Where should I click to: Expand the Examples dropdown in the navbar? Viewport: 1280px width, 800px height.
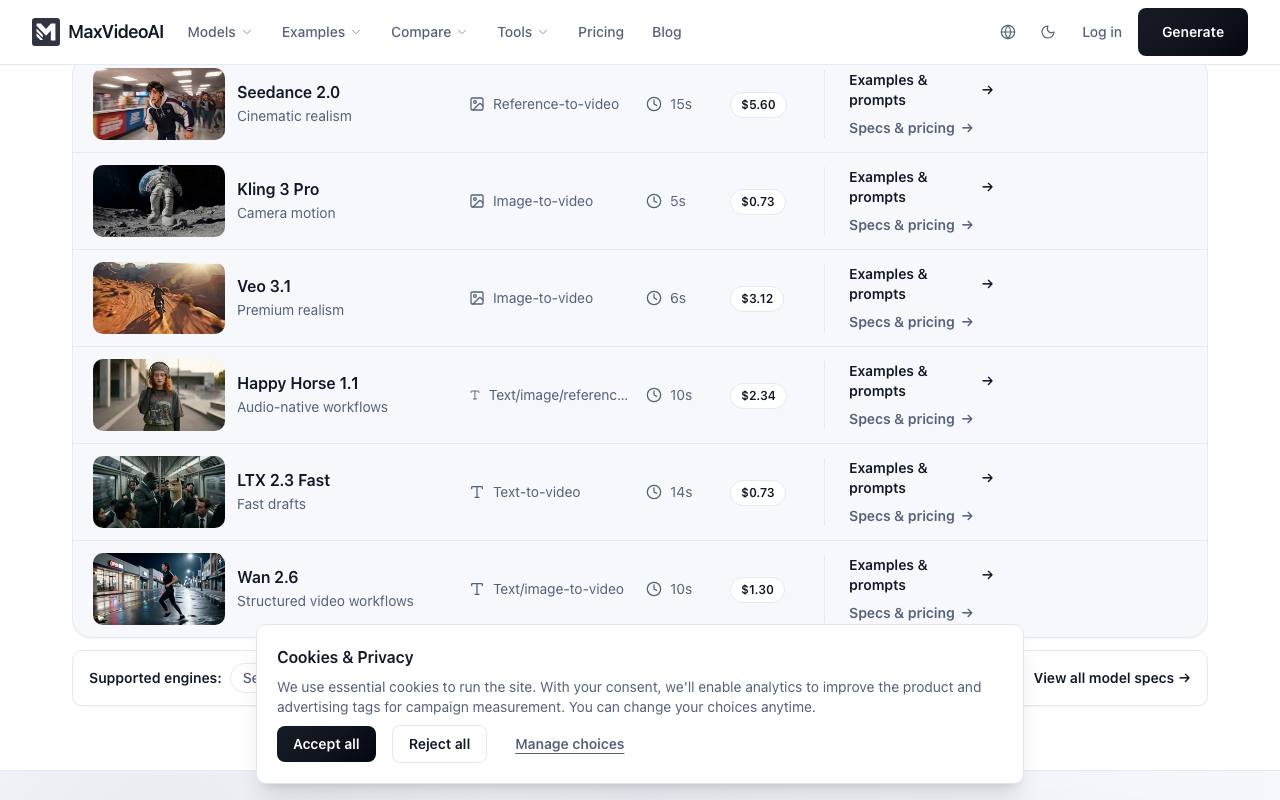(x=322, y=32)
